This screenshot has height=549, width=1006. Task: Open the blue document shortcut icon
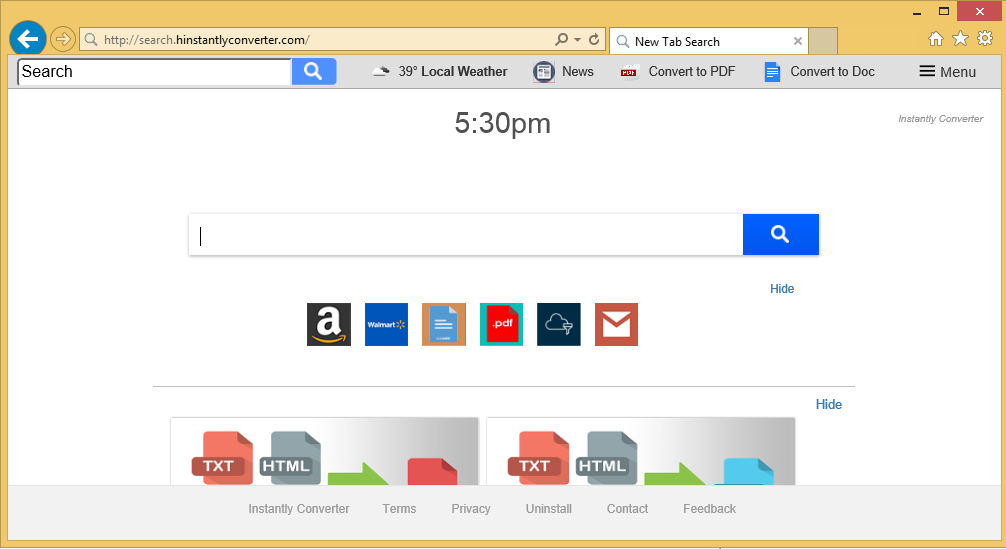point(443,324)
